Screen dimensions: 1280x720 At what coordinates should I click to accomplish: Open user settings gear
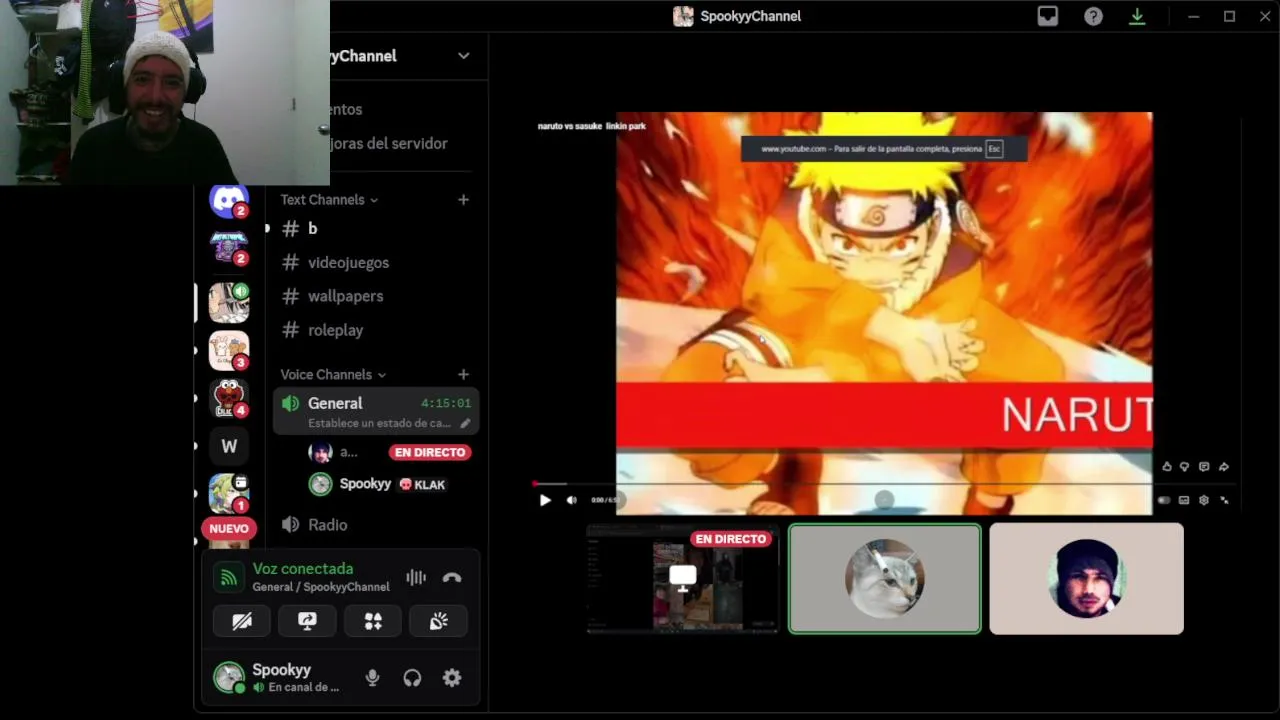[x=452, y=678]
